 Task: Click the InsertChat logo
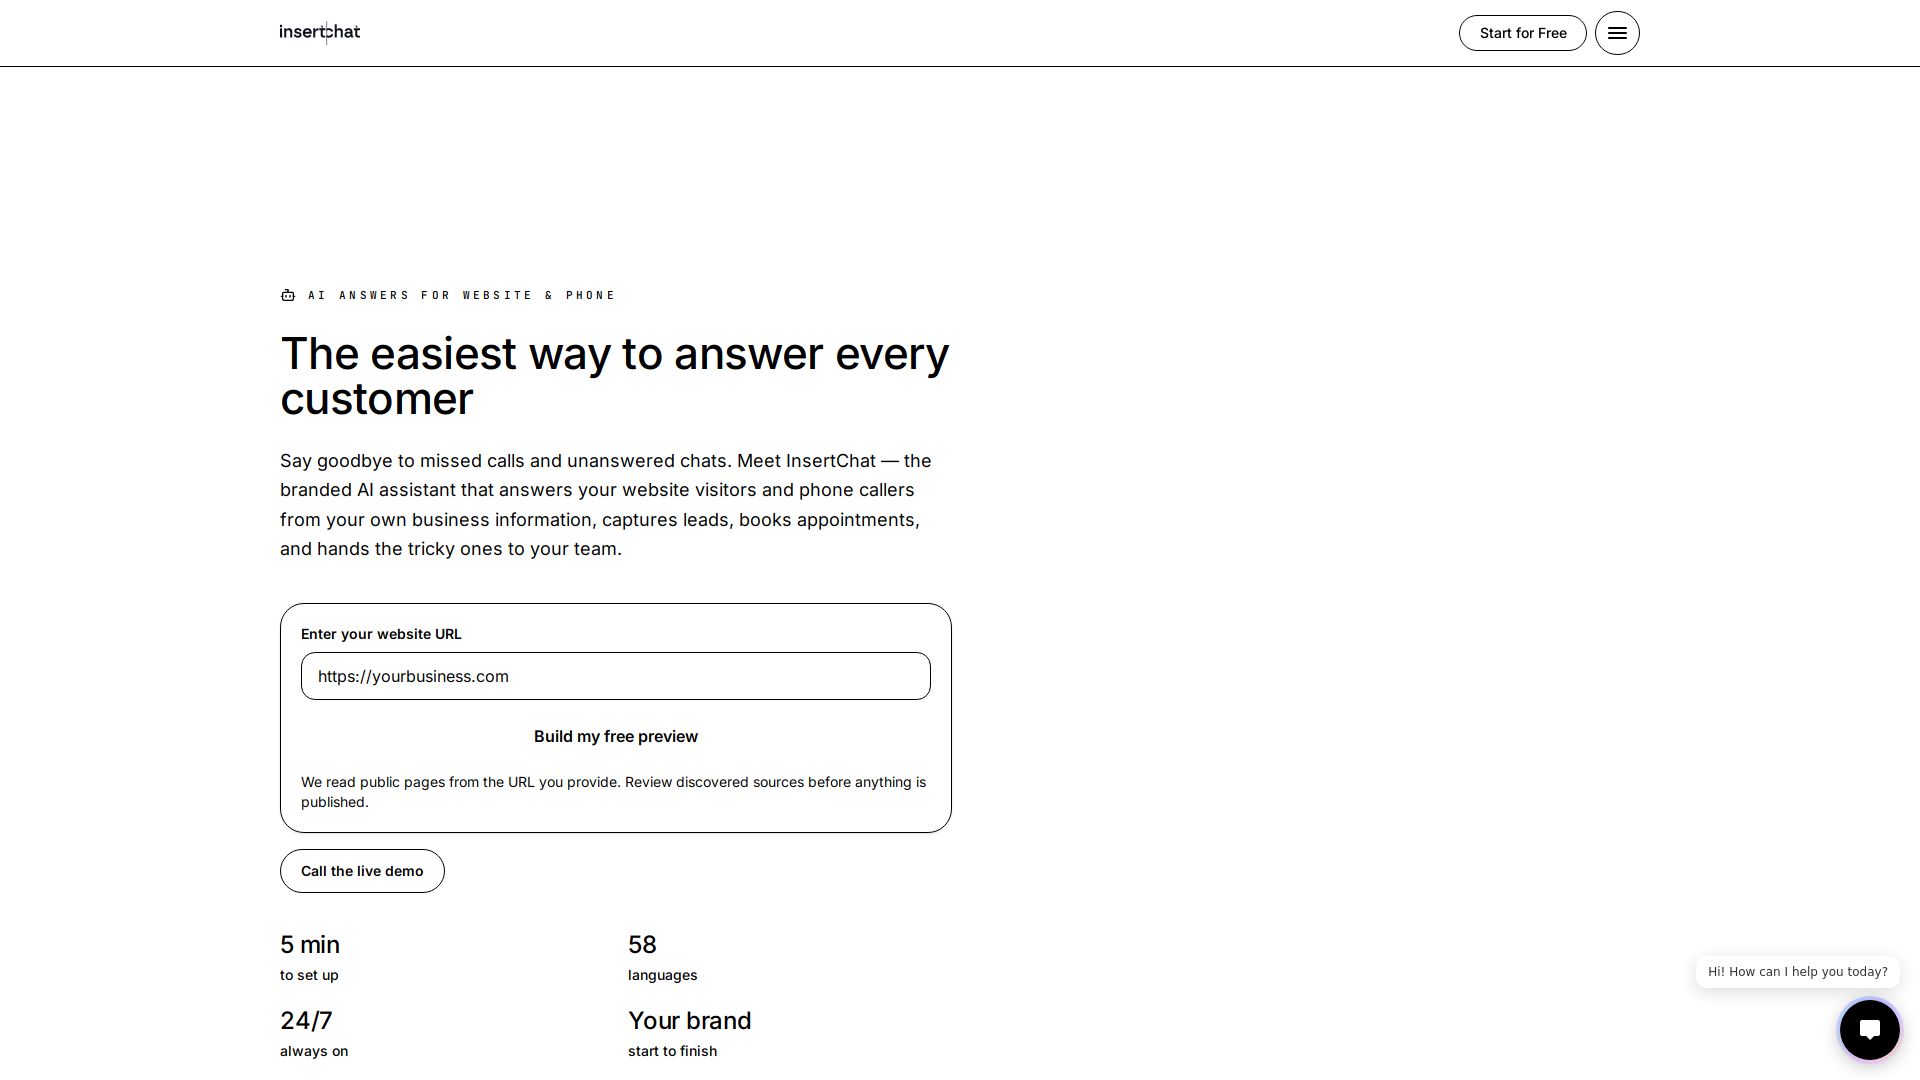(x=320, y=32)
